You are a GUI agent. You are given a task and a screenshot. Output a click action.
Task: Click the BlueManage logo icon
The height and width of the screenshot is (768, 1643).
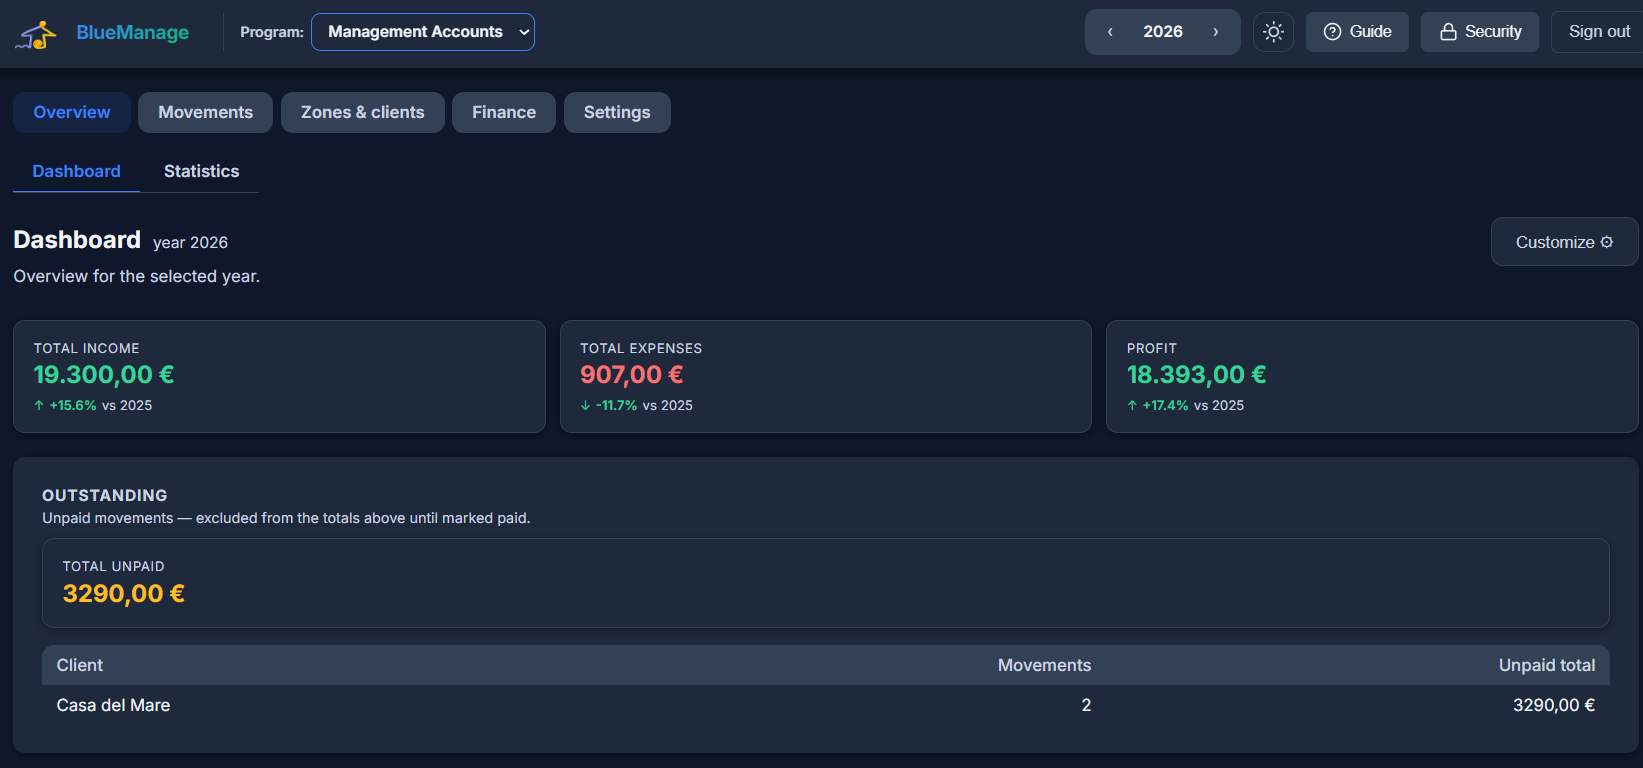click(36, 33)
